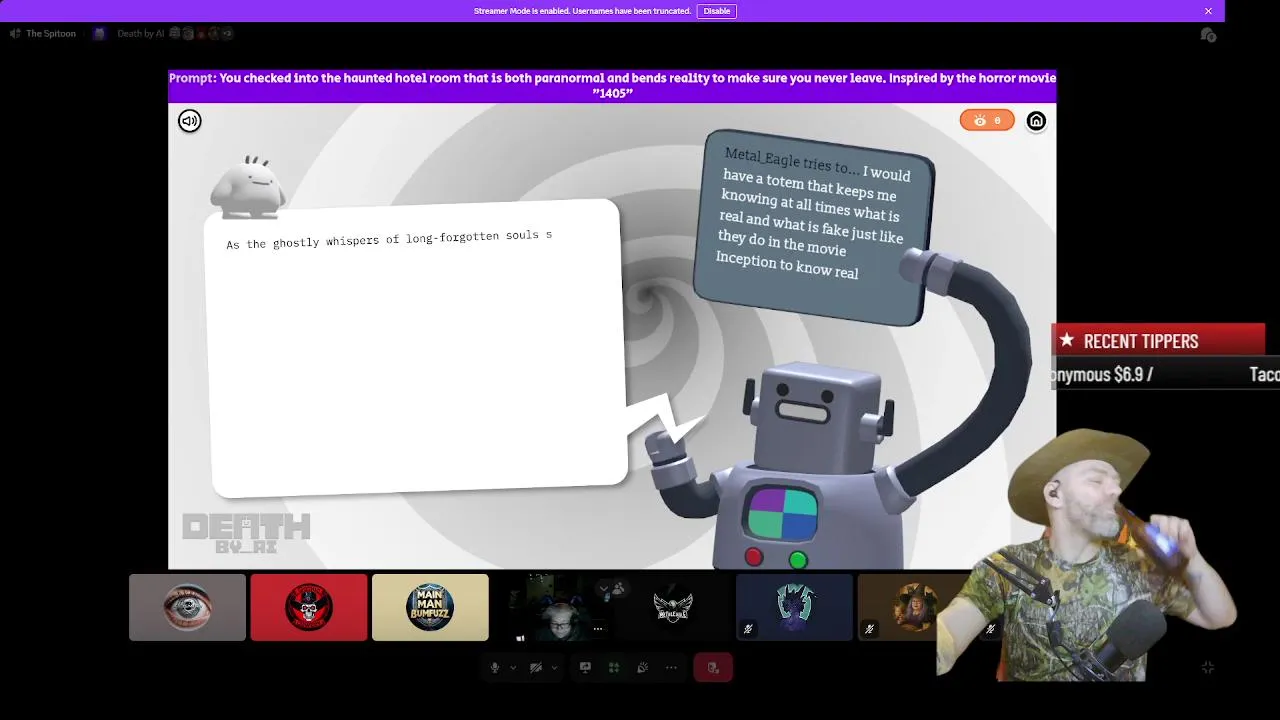Open microphone options dropdown arrow
This screenshot has width=1280, height=720.
(x=513, y=668)
